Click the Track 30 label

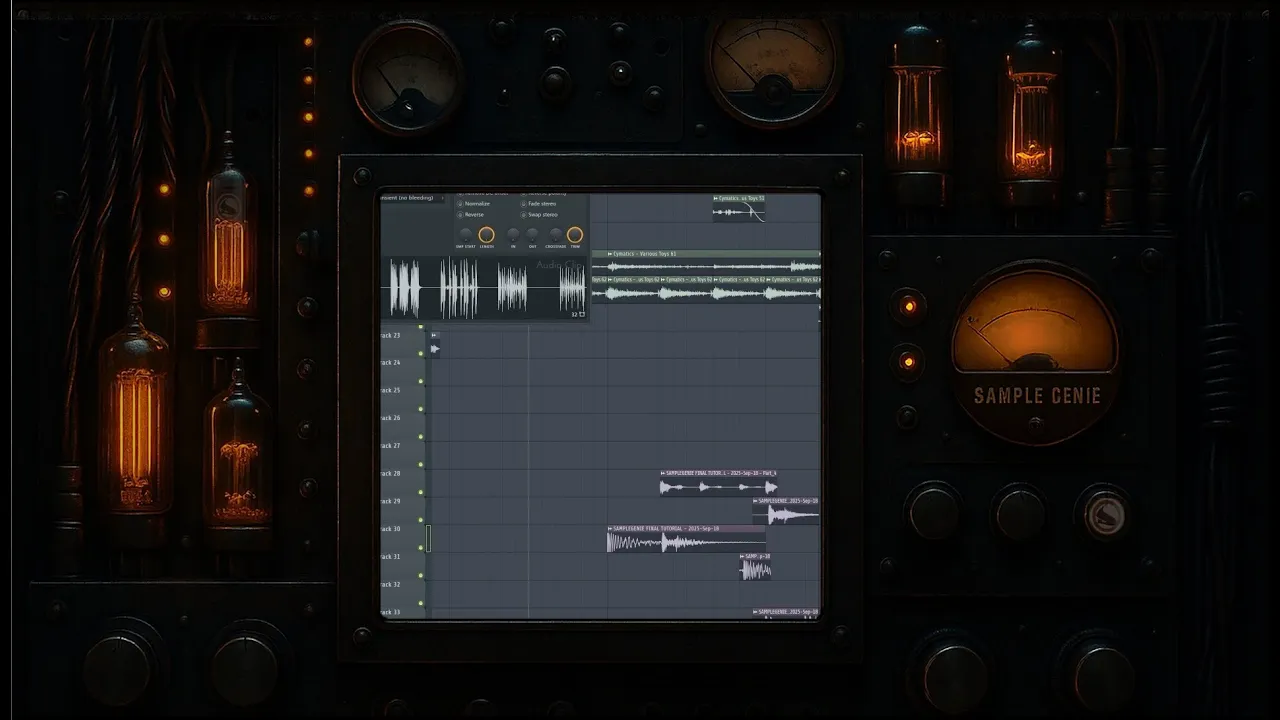click(390, 529)
